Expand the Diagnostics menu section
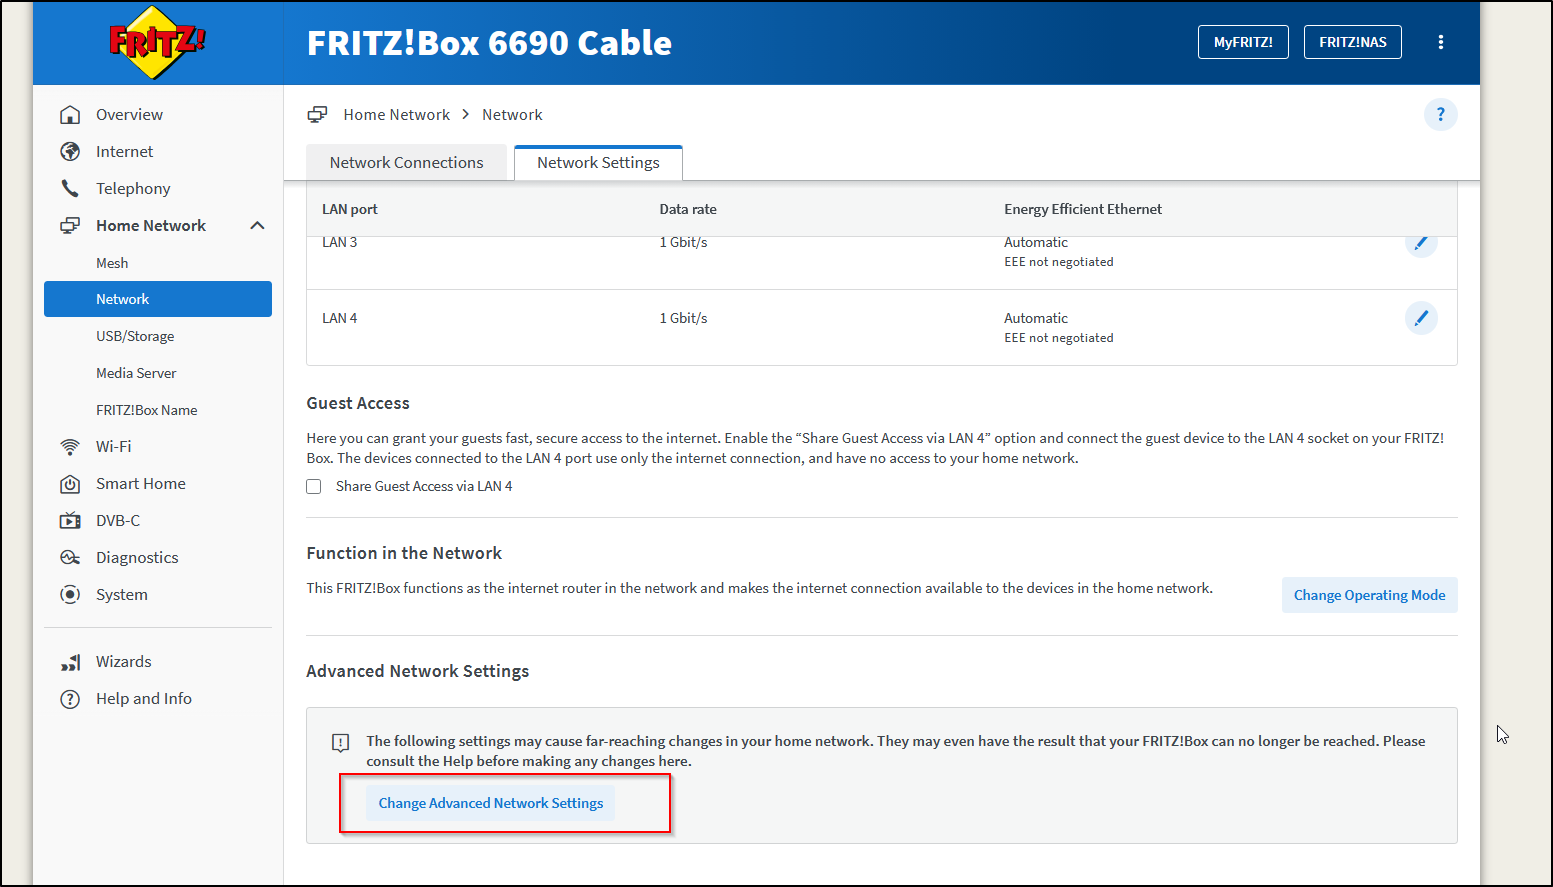 pyautogui.click(x=137, y=558)
